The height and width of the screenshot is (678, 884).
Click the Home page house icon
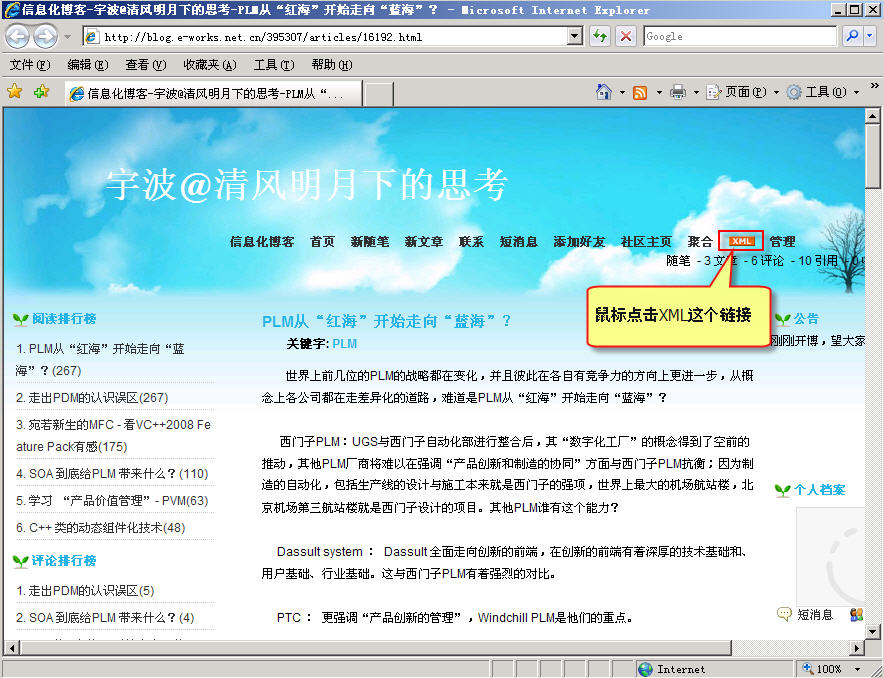604,92
